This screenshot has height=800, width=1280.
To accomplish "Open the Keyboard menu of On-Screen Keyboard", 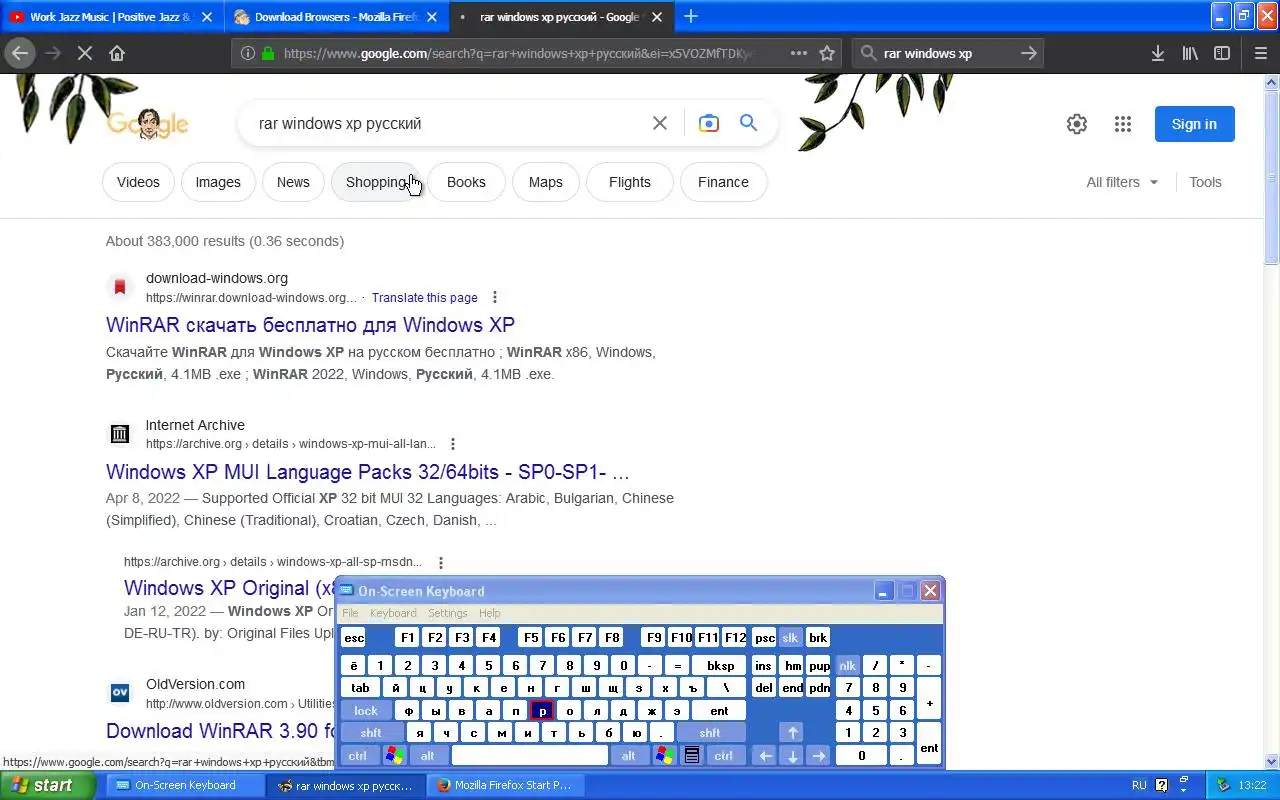I will click(393, 613).
